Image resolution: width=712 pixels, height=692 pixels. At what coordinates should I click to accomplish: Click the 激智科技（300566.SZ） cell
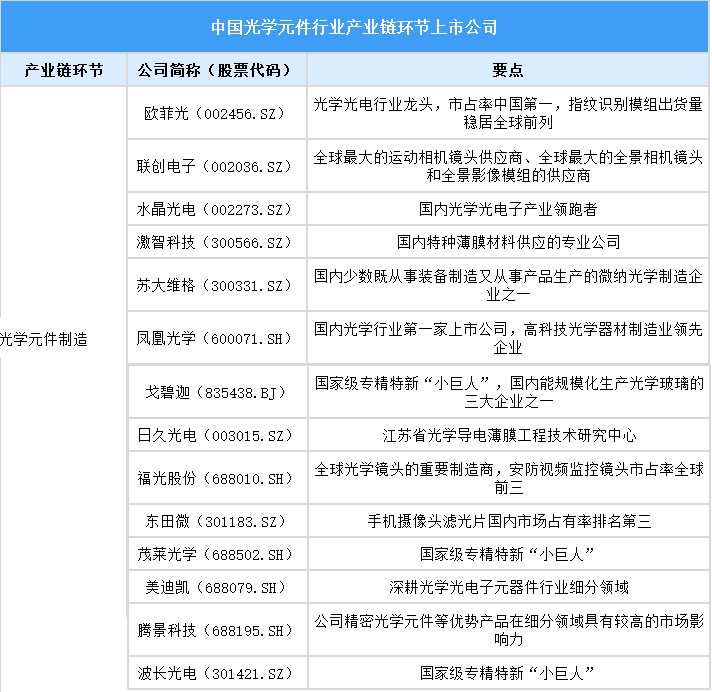coord(217,242)
